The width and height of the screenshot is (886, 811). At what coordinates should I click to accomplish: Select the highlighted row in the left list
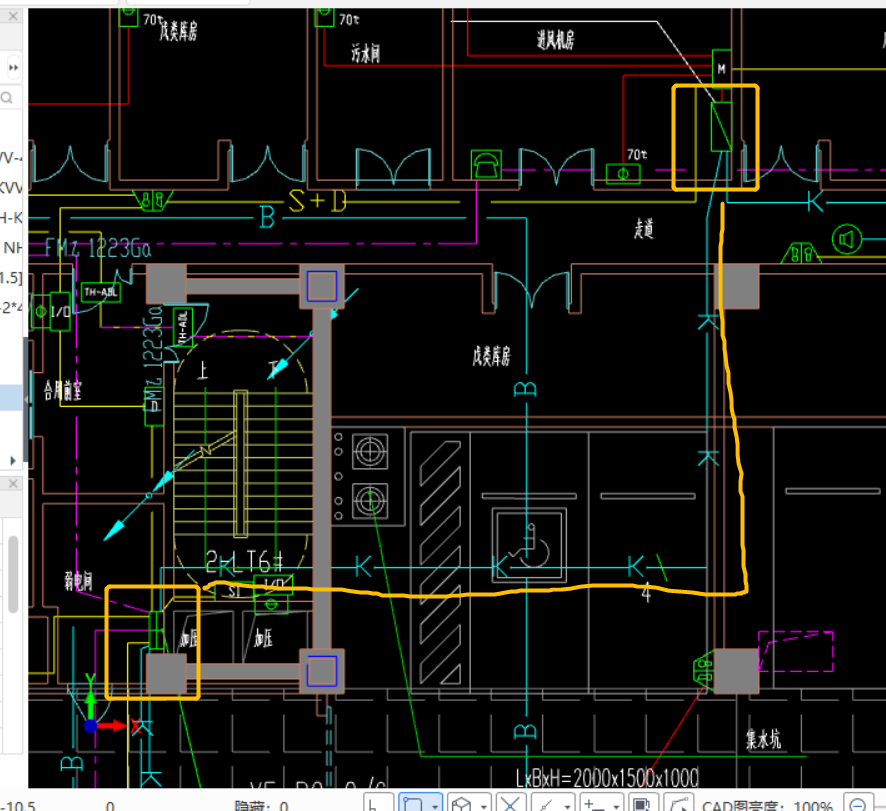pyautogui.click(x=11, y=397)
